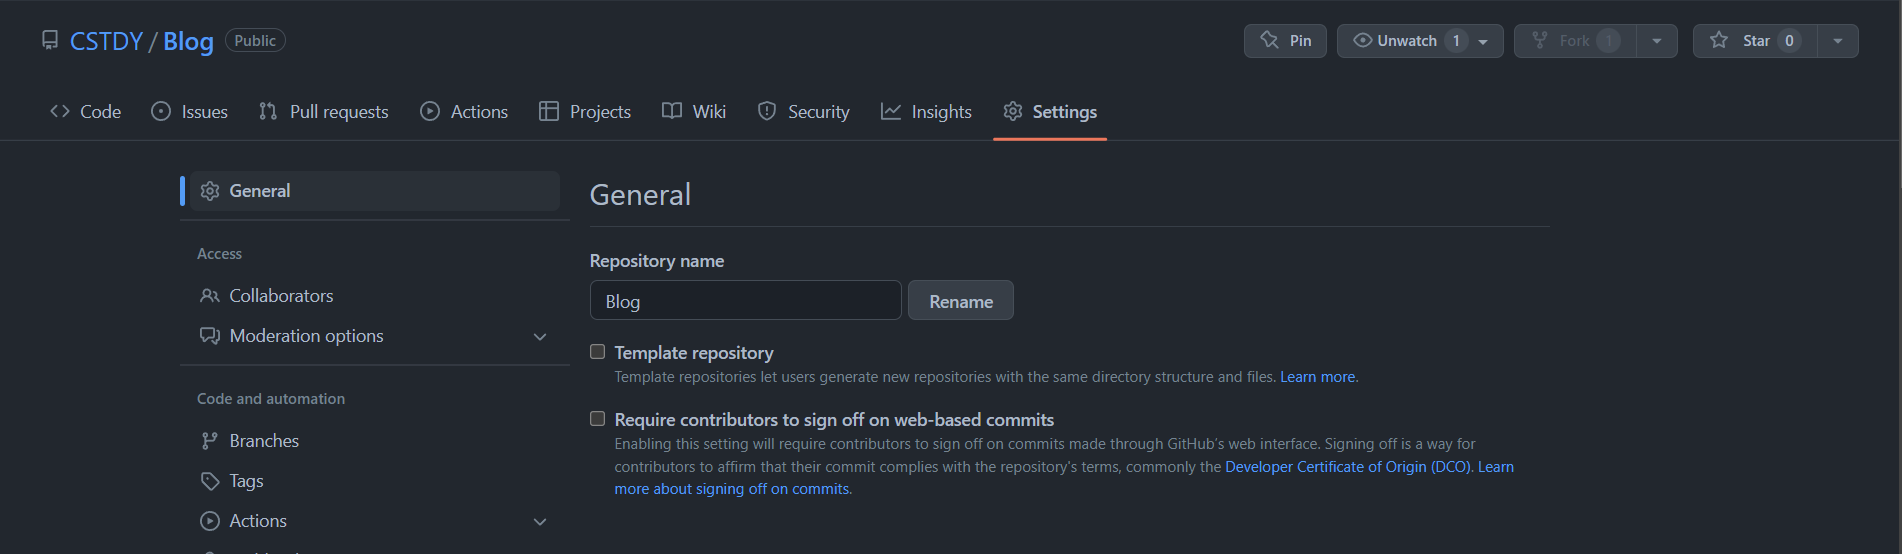Image resolution: width=1902 pixels, height=554 pixels.
Task: Click the gear icon next to General
Action: (210, 191)
